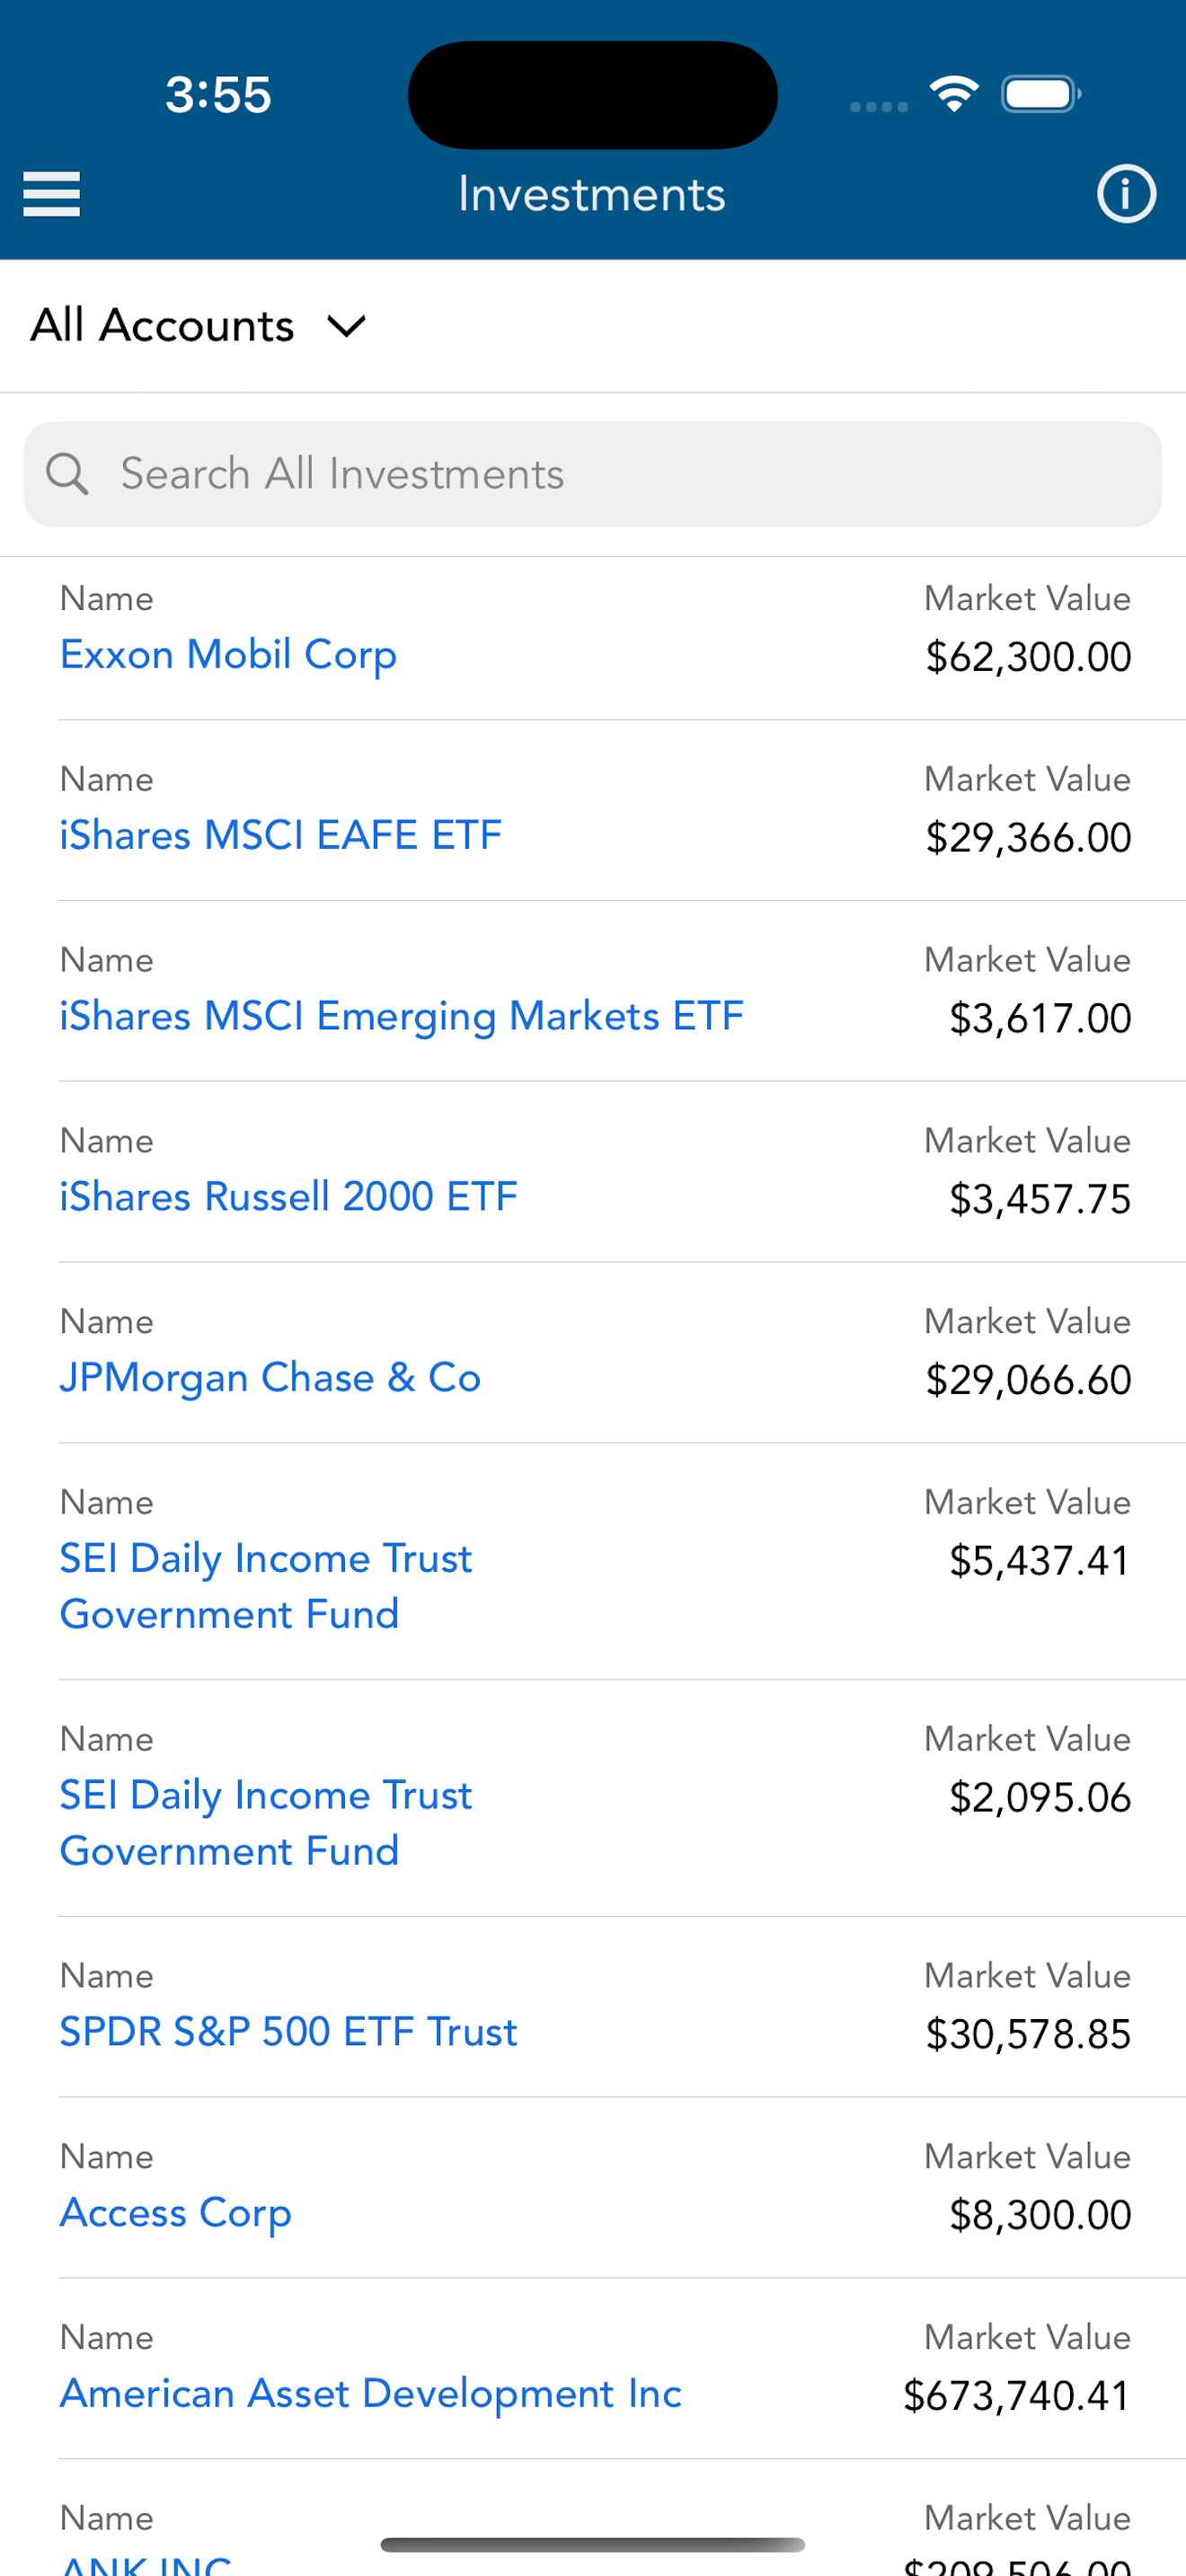The height and width of the screenshot is (2576, 1186).
Task: Expand the All Accounts dropdown
Action: coord(199,326)
